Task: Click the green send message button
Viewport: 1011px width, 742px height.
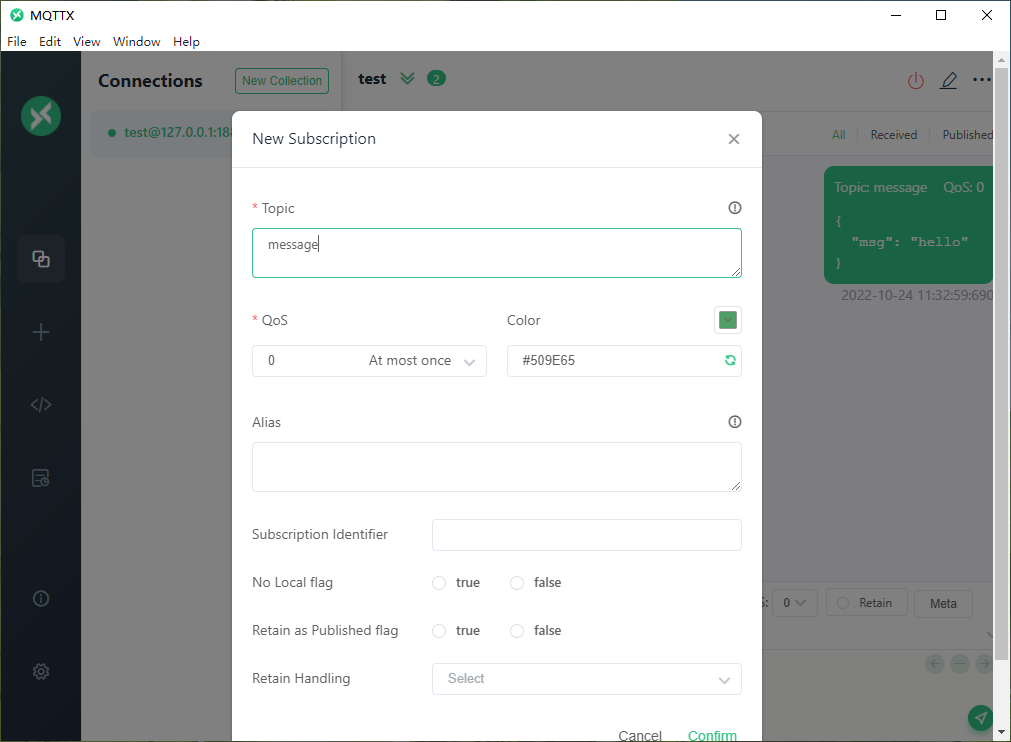Action: pos(980,718)
